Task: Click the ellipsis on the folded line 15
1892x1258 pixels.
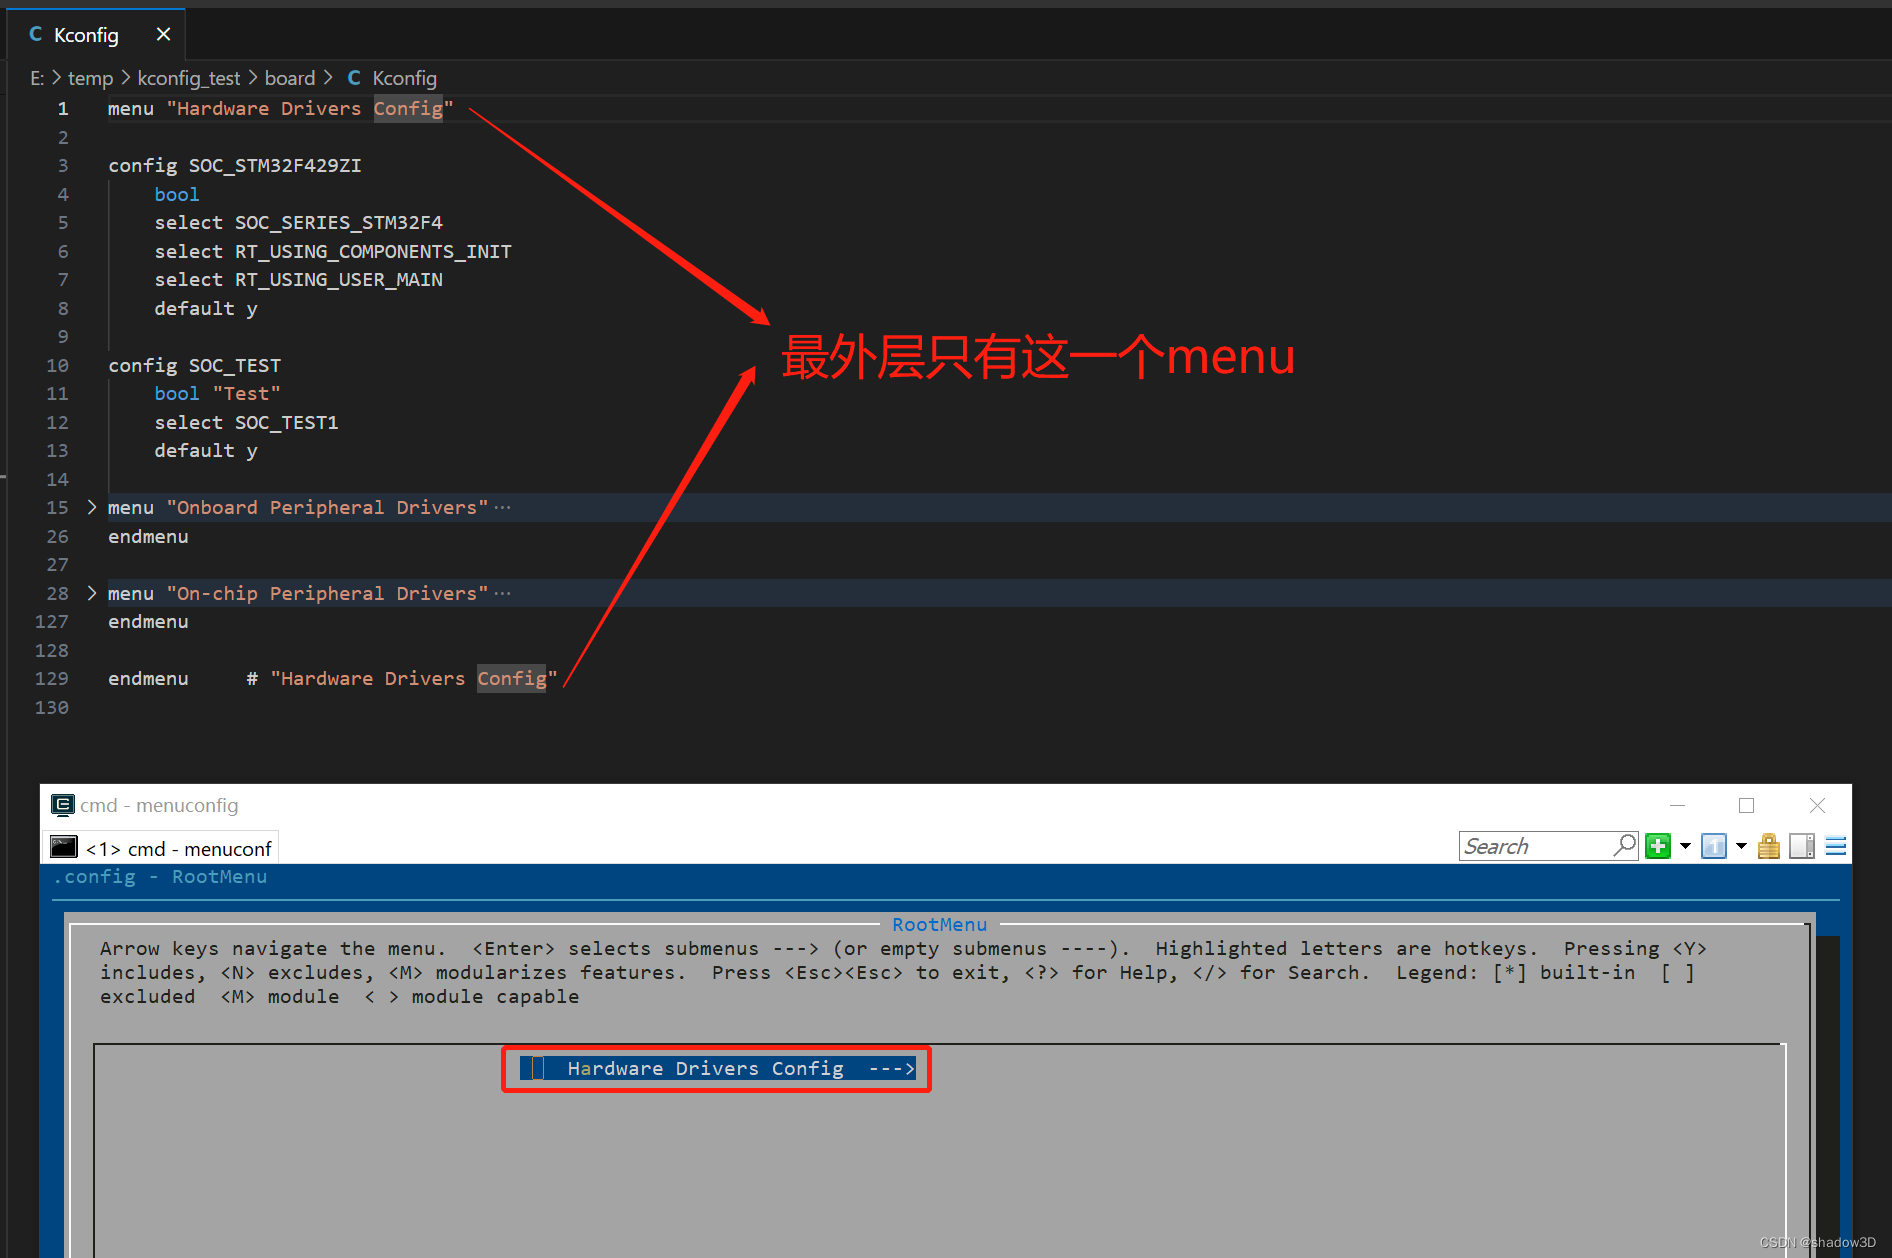Action: click(502, 505)
